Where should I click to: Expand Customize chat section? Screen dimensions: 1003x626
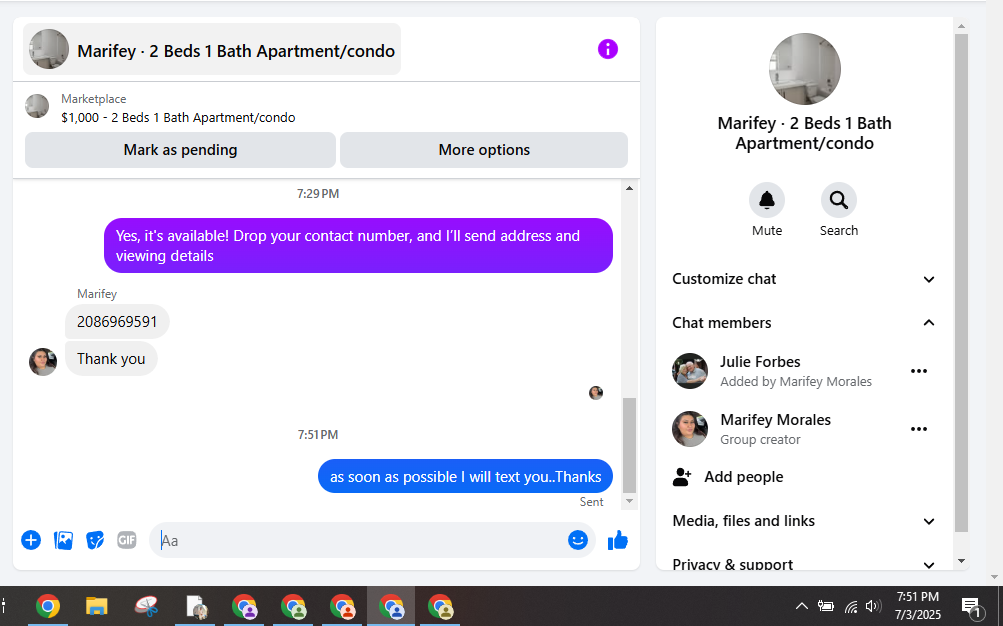[x=803, y=279]
